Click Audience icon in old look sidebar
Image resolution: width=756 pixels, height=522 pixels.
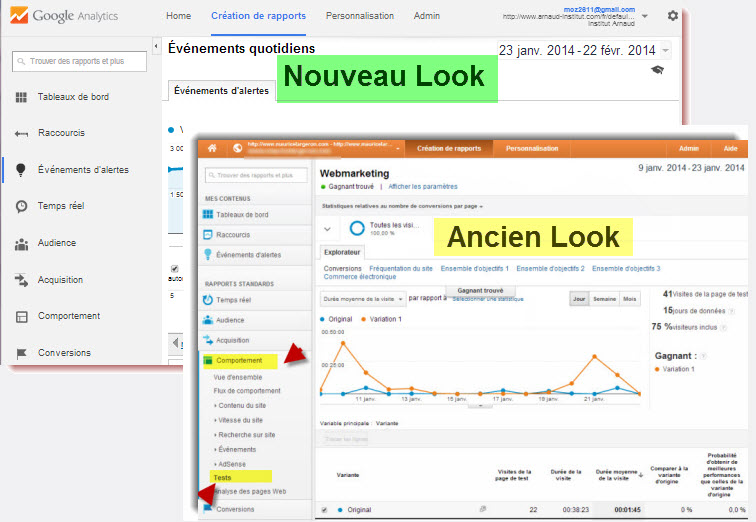pyautogui.click(x=208, y=320)
